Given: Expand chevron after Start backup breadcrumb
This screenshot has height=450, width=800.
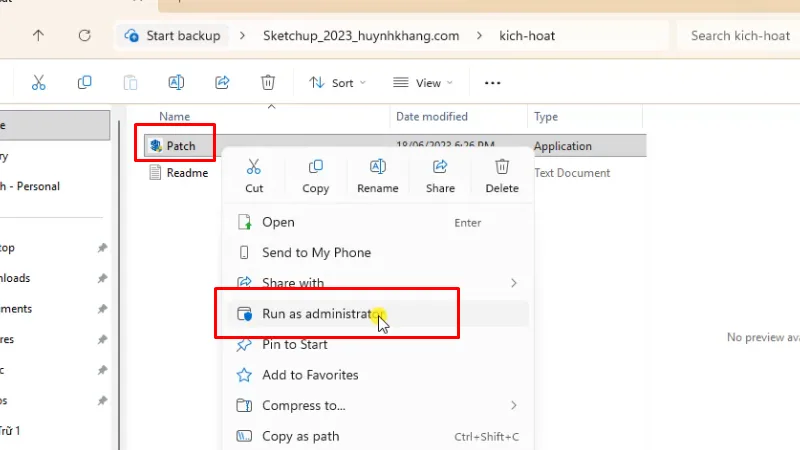Looking at the screenshot, I should 242,36.
